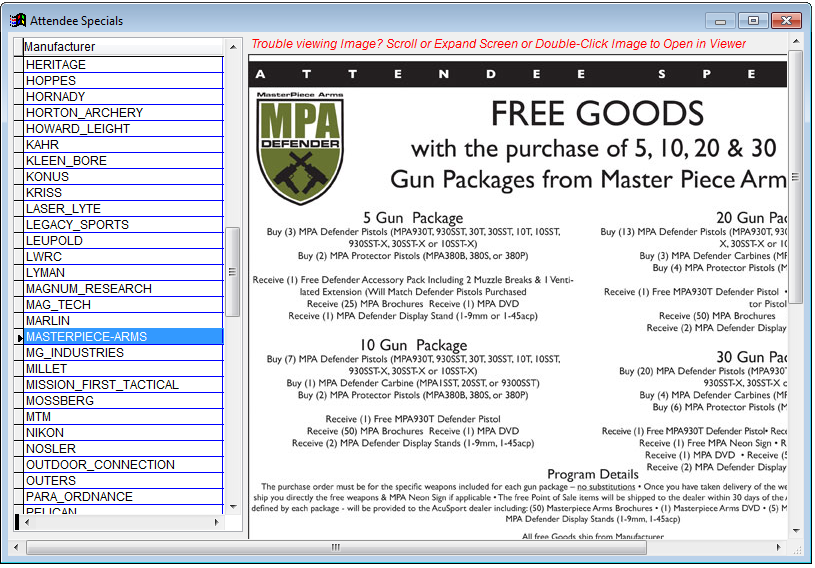Click the image panel vertical scrollbar thumb

point(796,176)
